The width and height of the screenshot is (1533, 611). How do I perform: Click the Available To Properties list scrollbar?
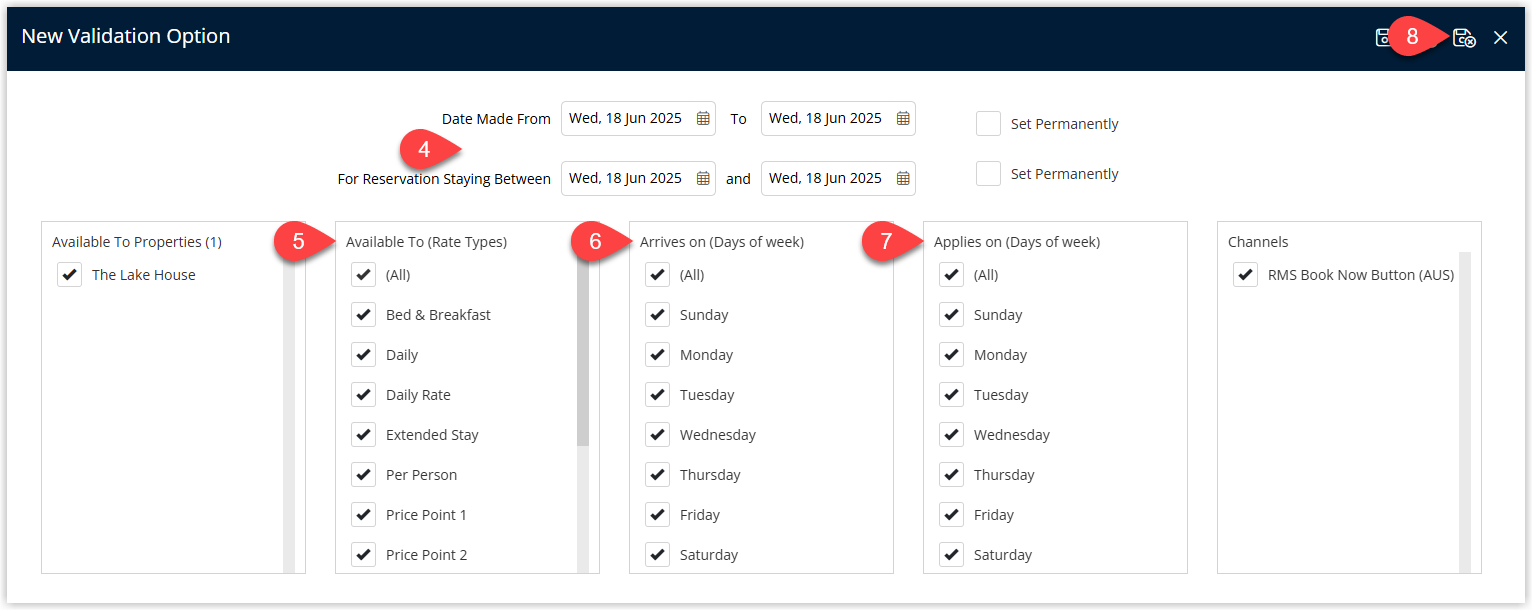(x=289, y=413)
